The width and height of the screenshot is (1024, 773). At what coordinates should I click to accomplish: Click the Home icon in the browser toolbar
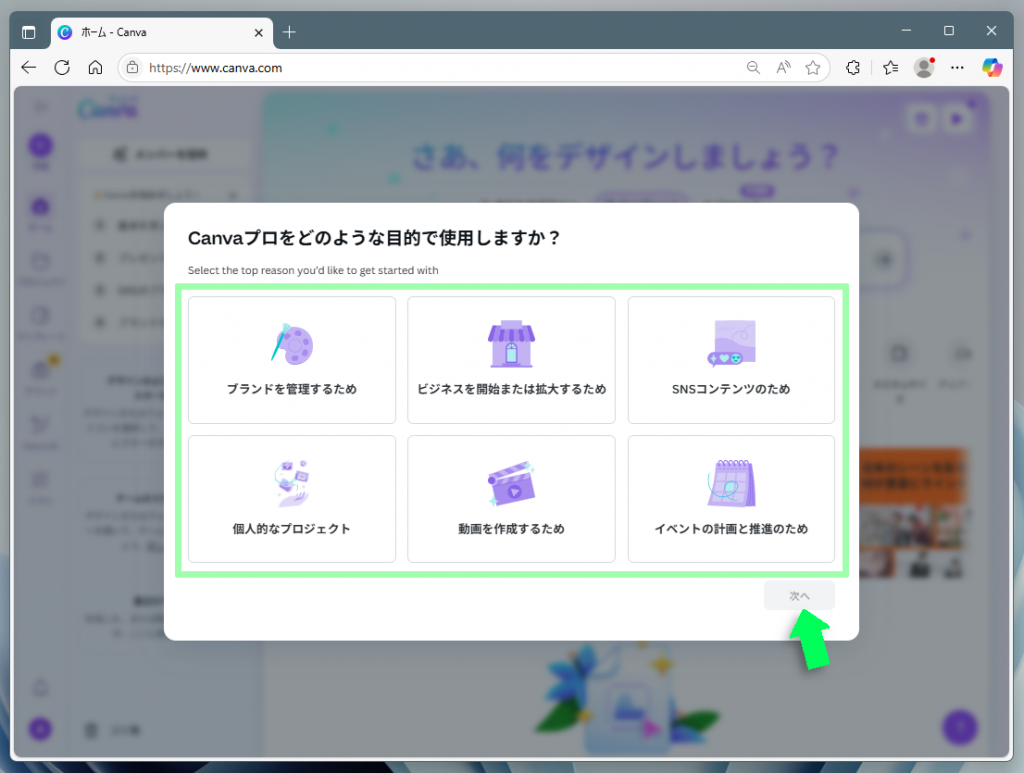(95, 67)
